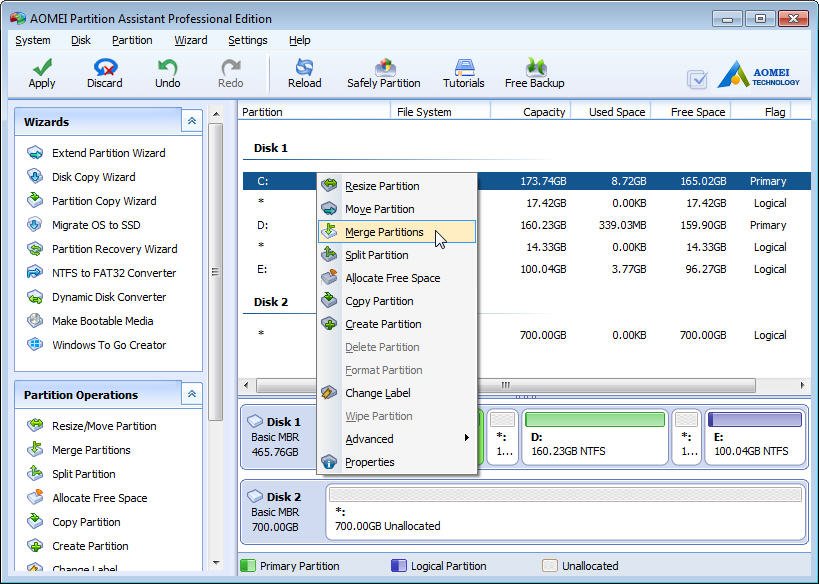819x584 pixels.
Task: Click the Redo arrow icon
Action: click(230, 67)
